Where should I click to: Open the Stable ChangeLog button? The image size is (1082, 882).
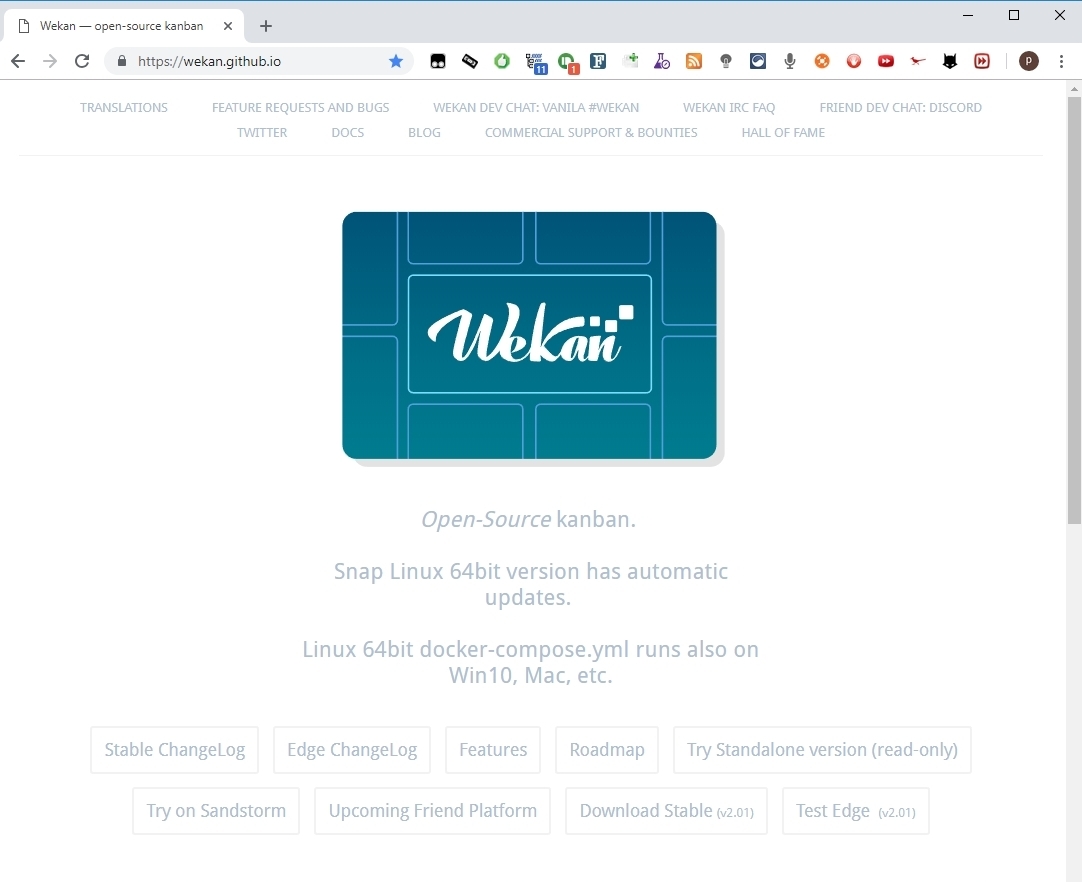tap(175, 750)
